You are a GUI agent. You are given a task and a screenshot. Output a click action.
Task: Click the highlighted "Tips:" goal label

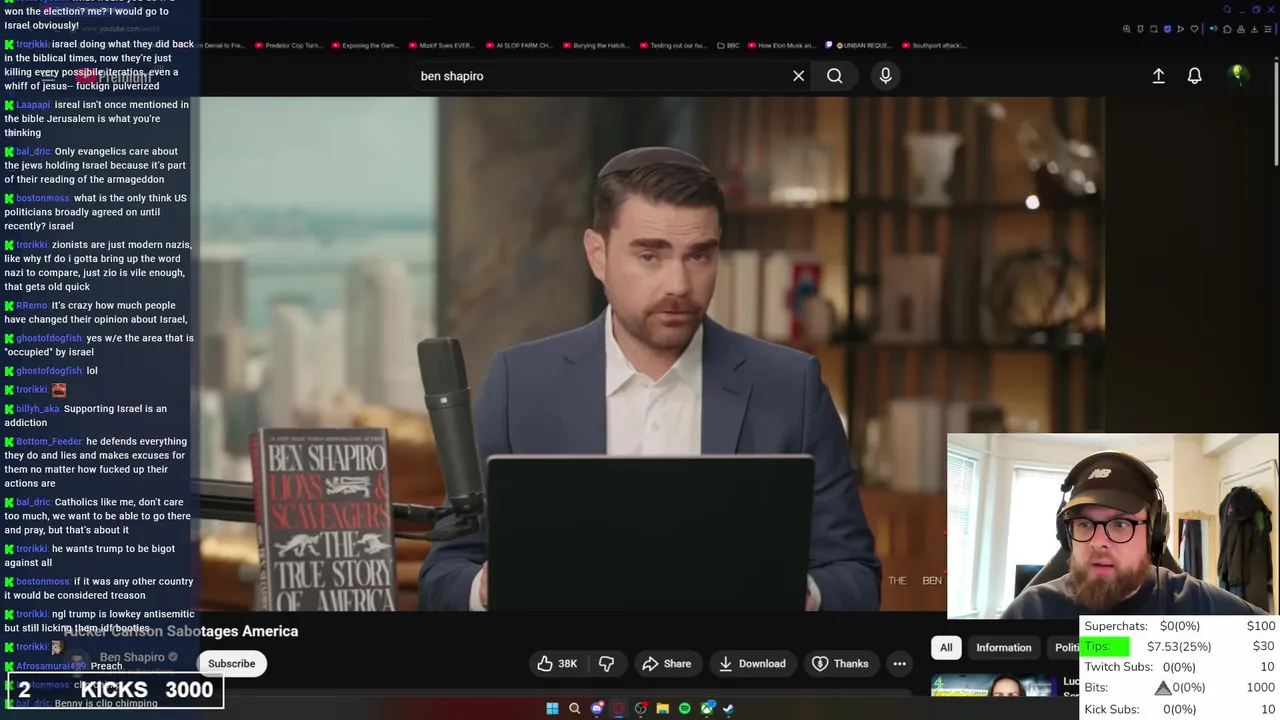pos(1105,646)
